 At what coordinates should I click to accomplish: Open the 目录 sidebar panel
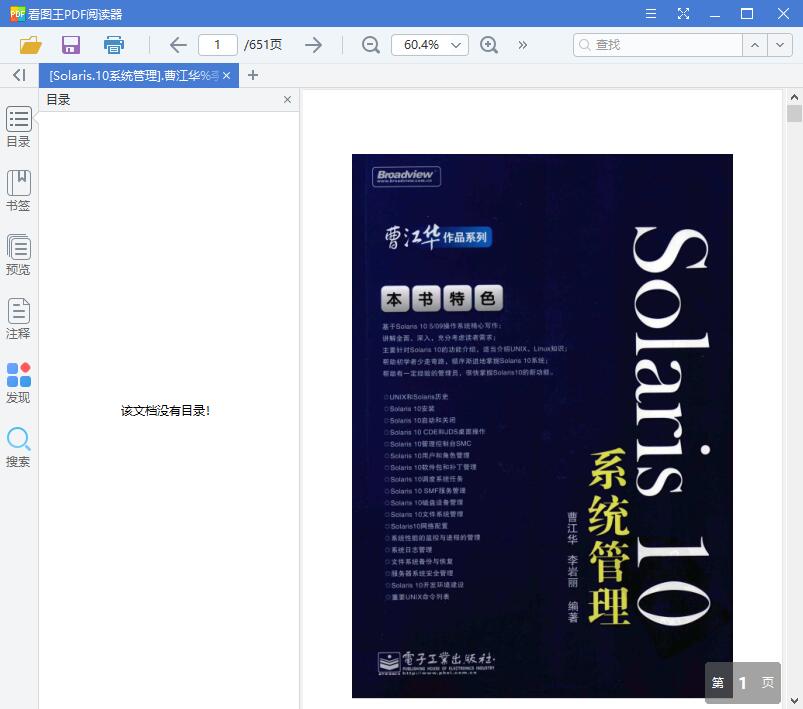coord(18,127)
